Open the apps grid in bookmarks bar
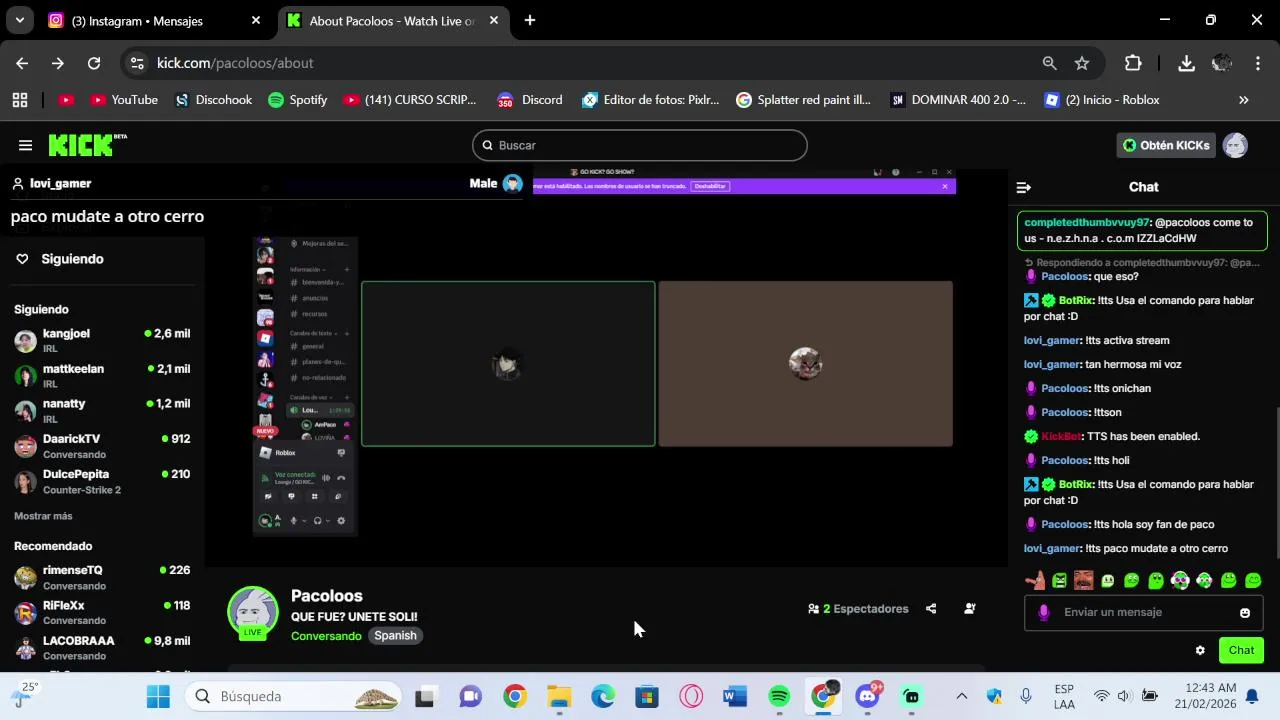The image size is (1280, 720). 20,100
